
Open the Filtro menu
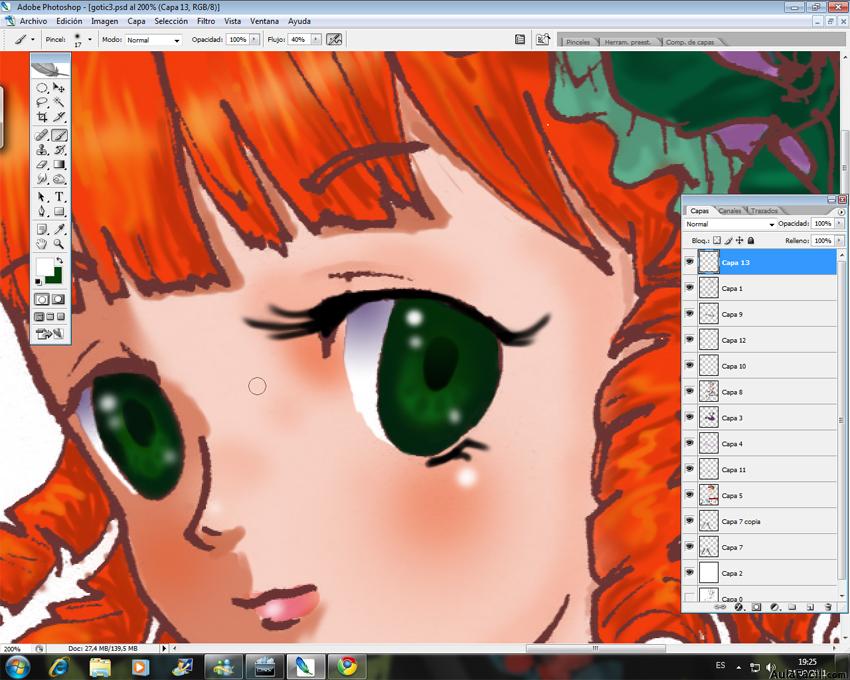[x=206, y=21]
